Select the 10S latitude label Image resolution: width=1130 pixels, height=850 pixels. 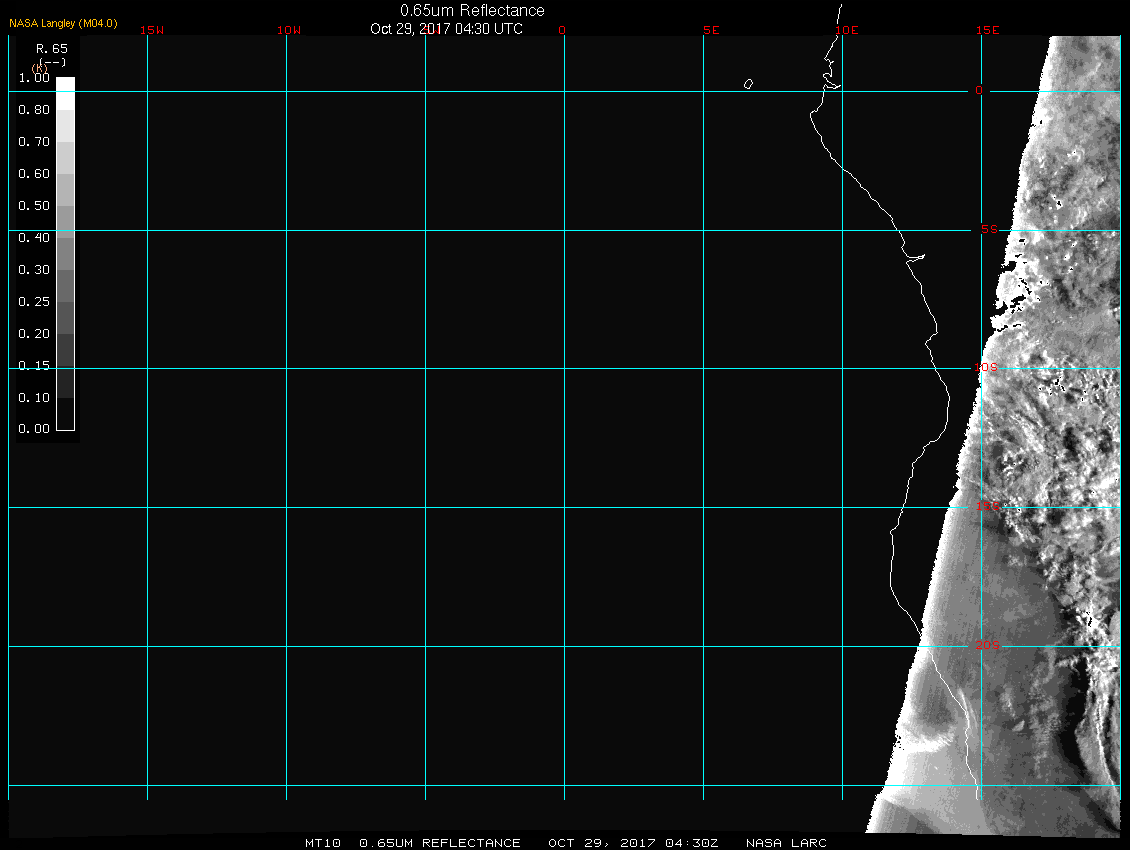[986, 368]
